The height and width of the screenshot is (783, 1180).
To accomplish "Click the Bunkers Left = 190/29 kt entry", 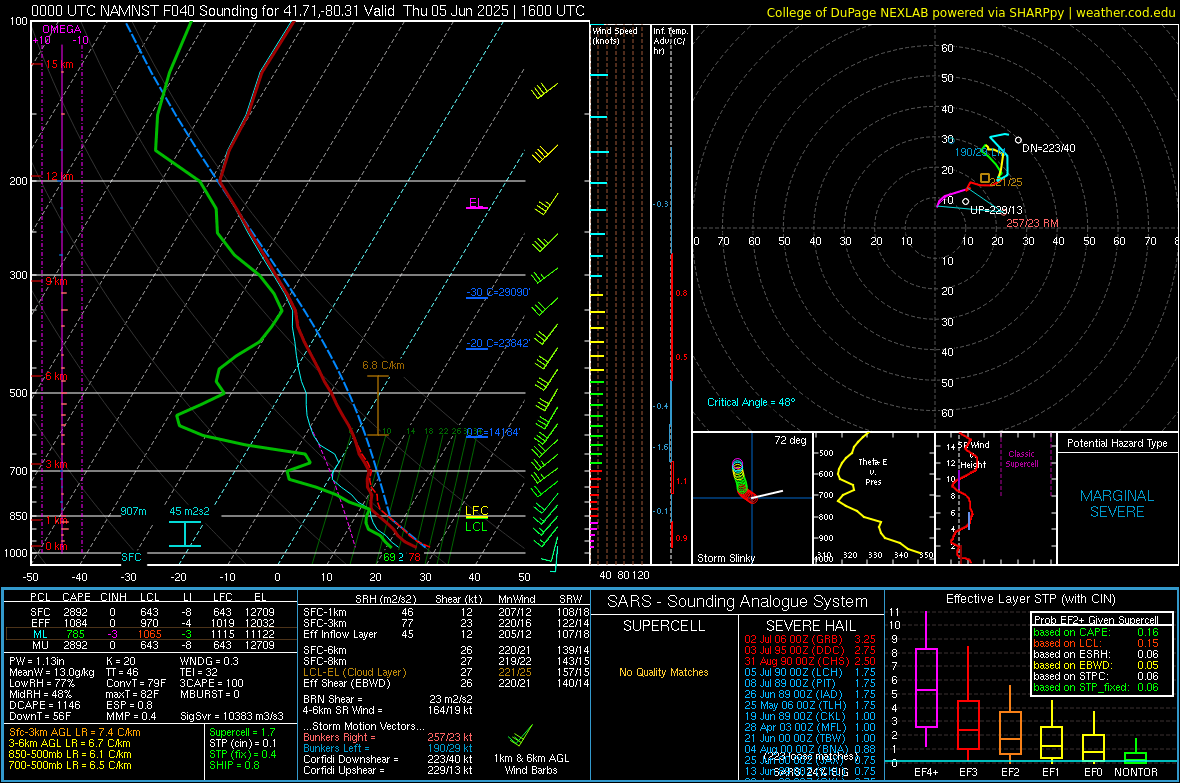I will tap(388, 748).
